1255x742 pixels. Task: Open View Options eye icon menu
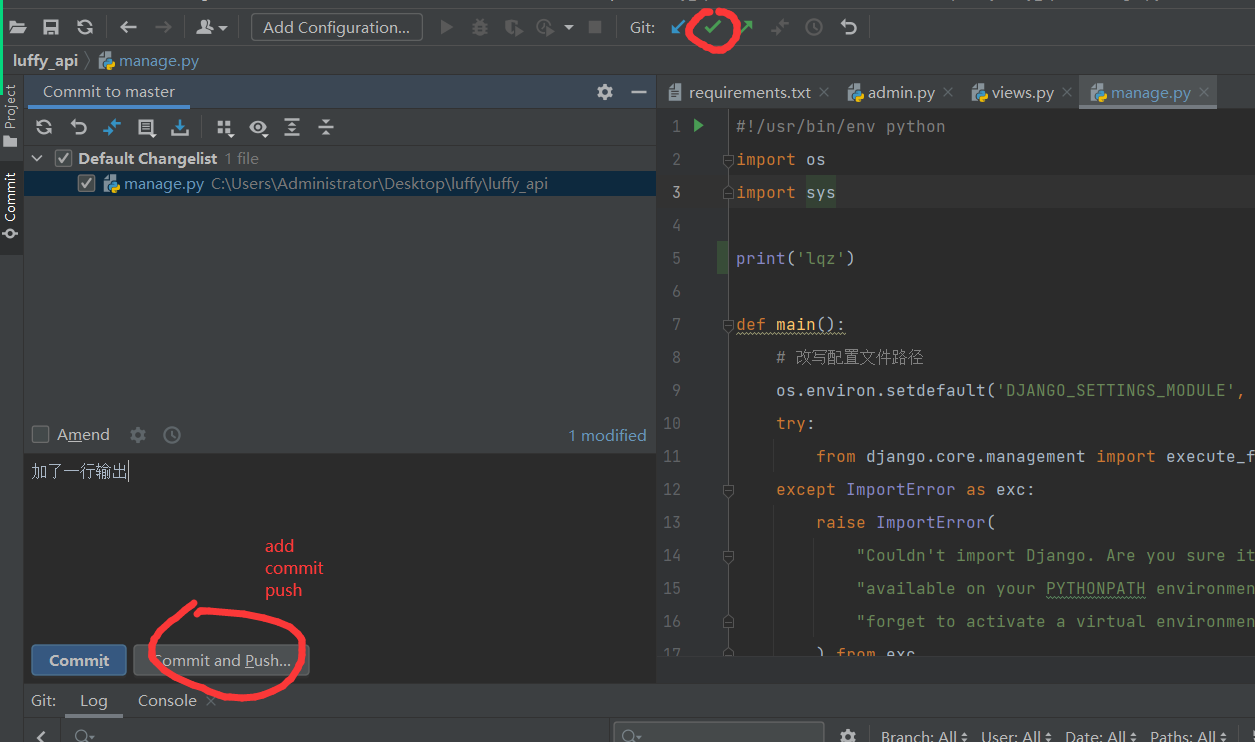click(x=258, y=127)
